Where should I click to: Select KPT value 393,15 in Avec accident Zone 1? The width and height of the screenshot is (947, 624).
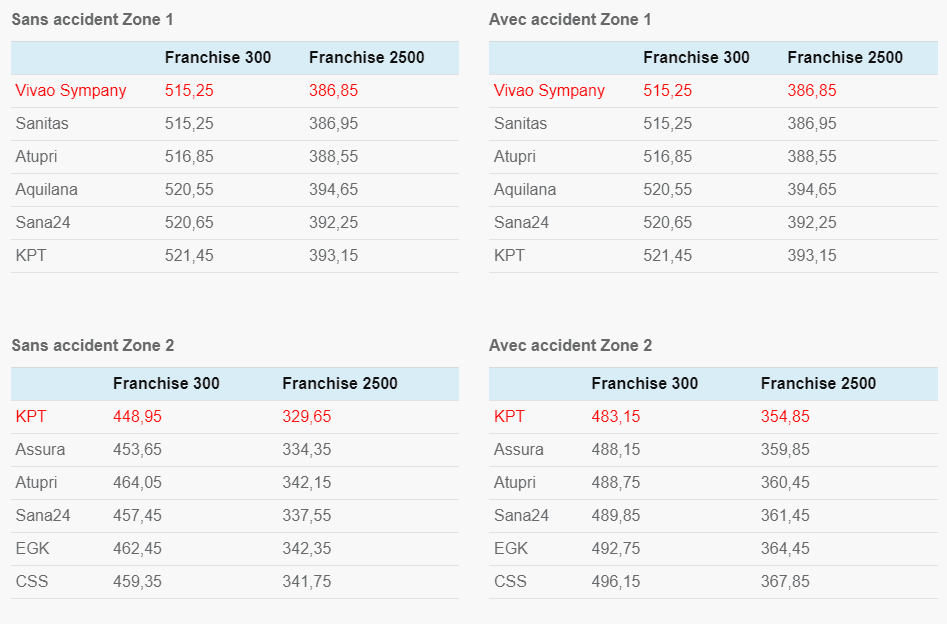[x=812, y=256]
